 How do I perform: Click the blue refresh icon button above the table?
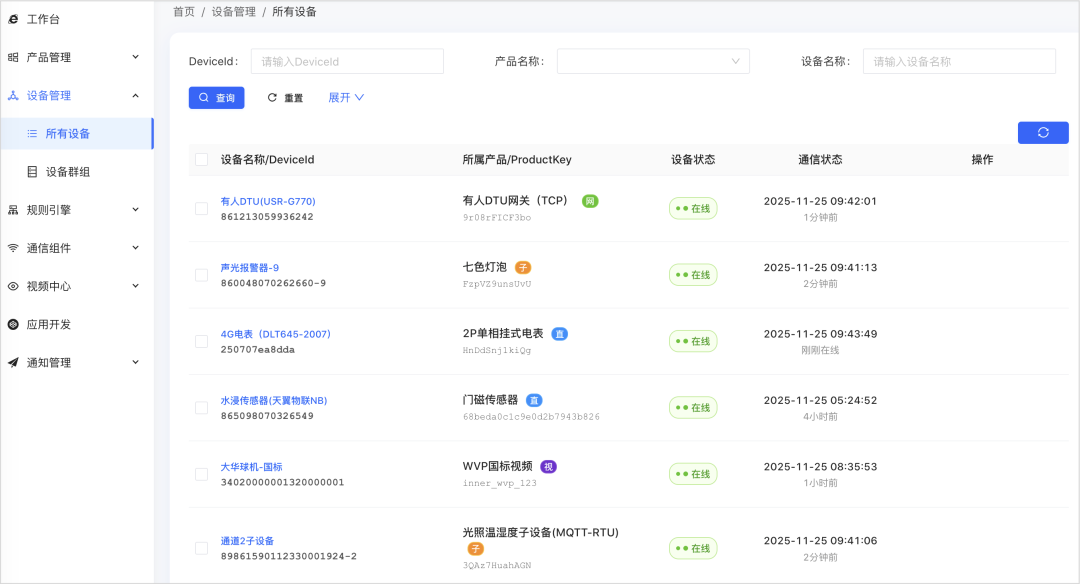[x=1043, y=133]
